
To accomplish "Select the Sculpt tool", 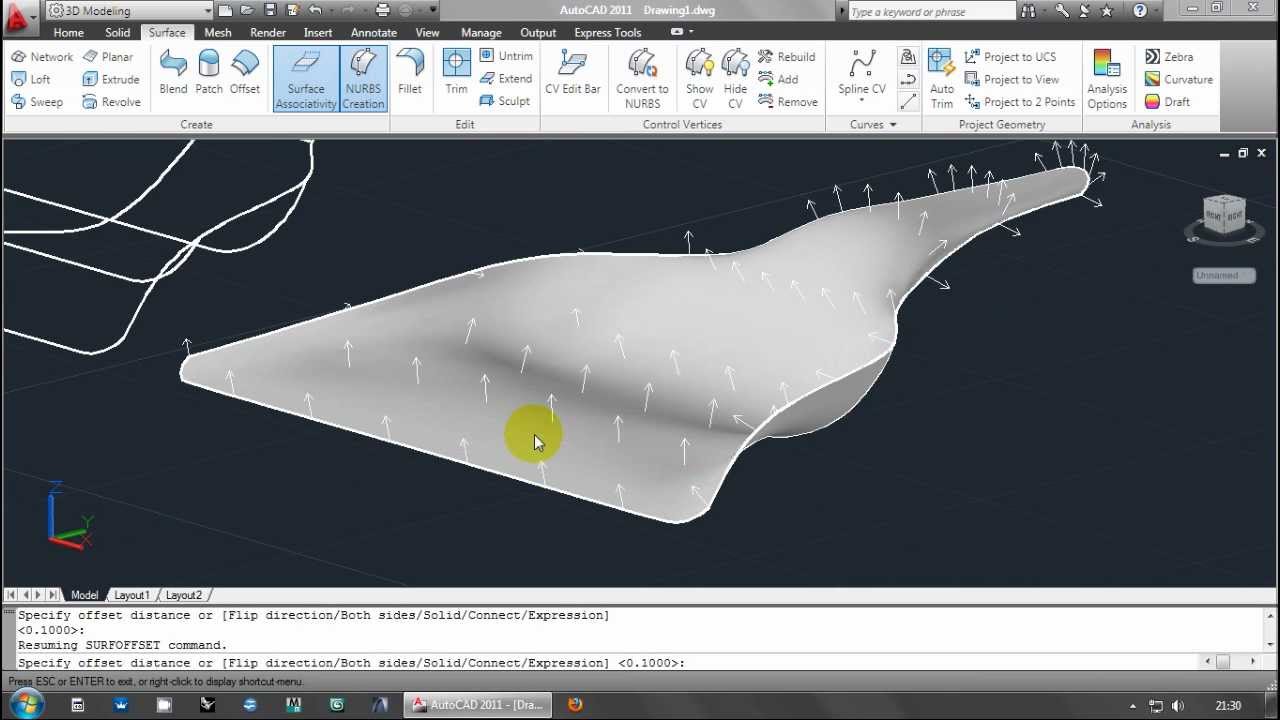I will pos(505,101).
